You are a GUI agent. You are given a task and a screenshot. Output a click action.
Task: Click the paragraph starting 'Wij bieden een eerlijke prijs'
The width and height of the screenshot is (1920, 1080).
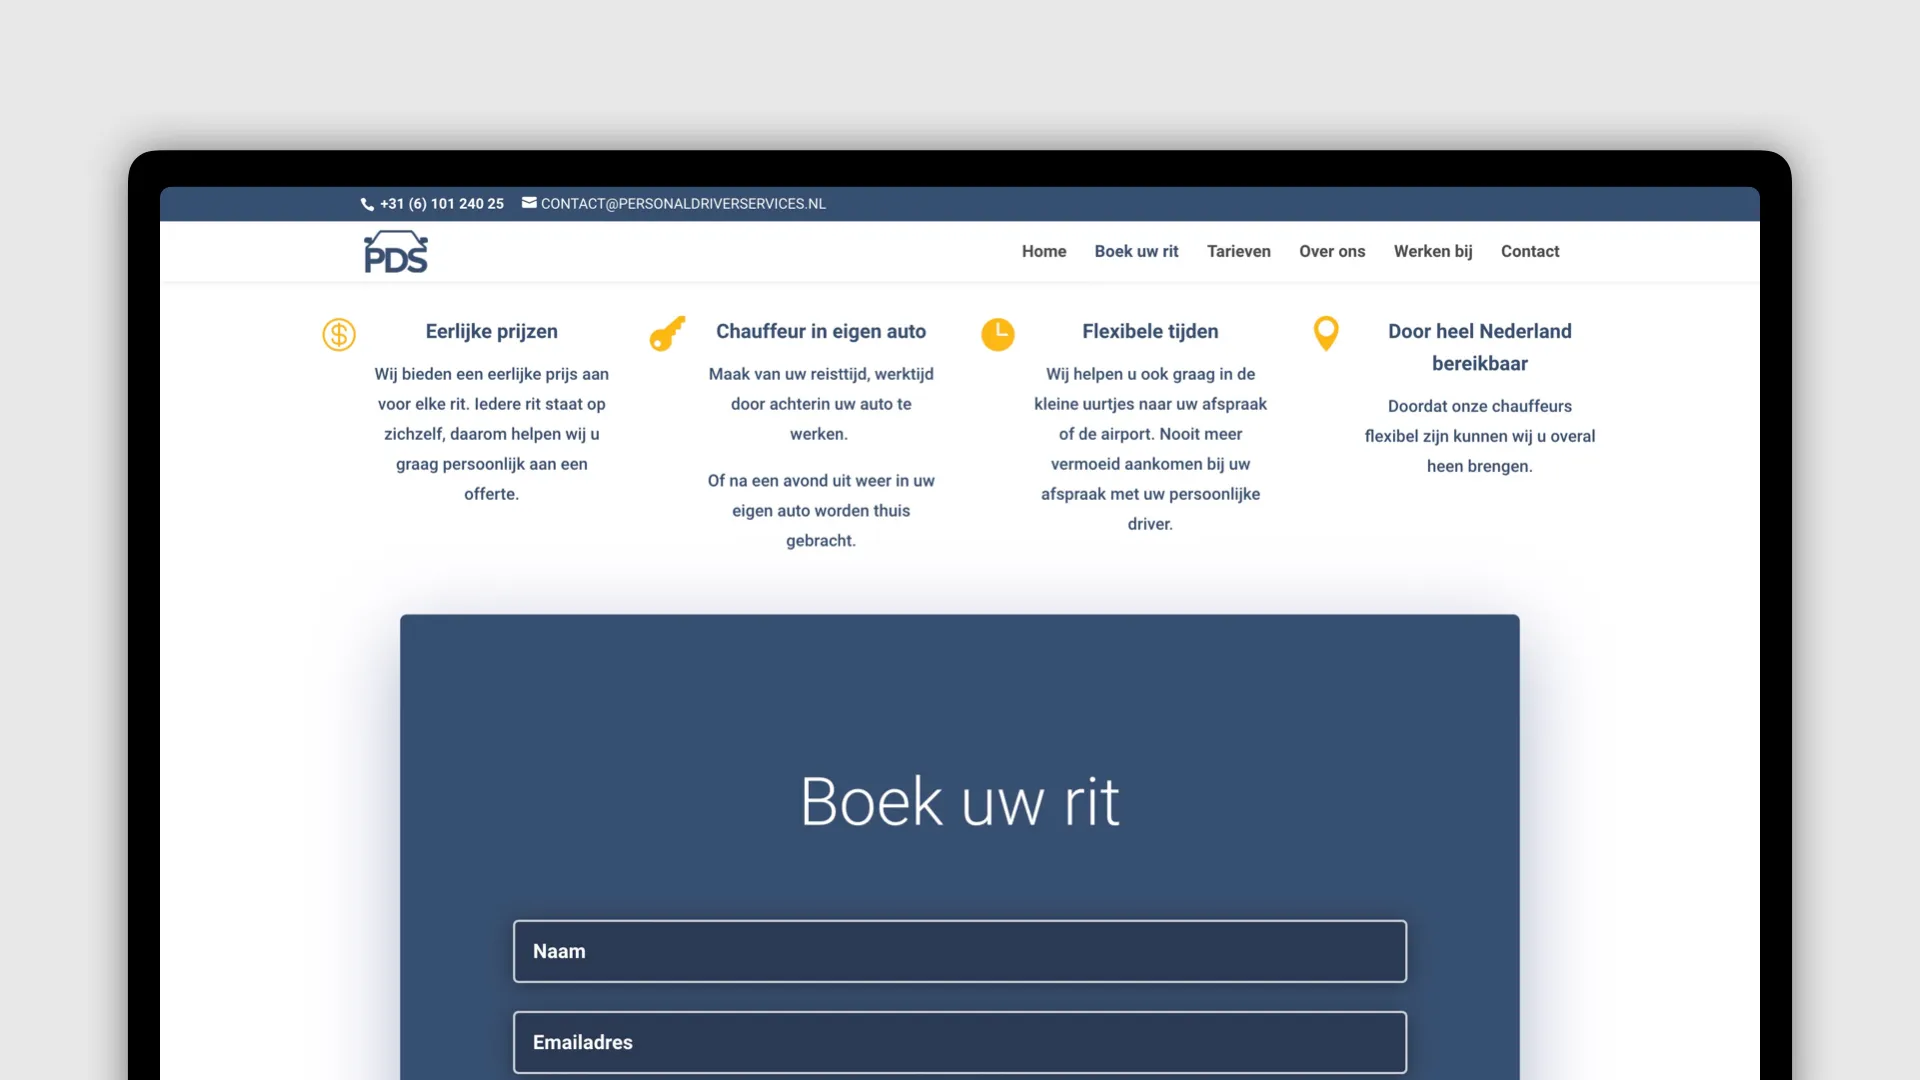[492, 434]
